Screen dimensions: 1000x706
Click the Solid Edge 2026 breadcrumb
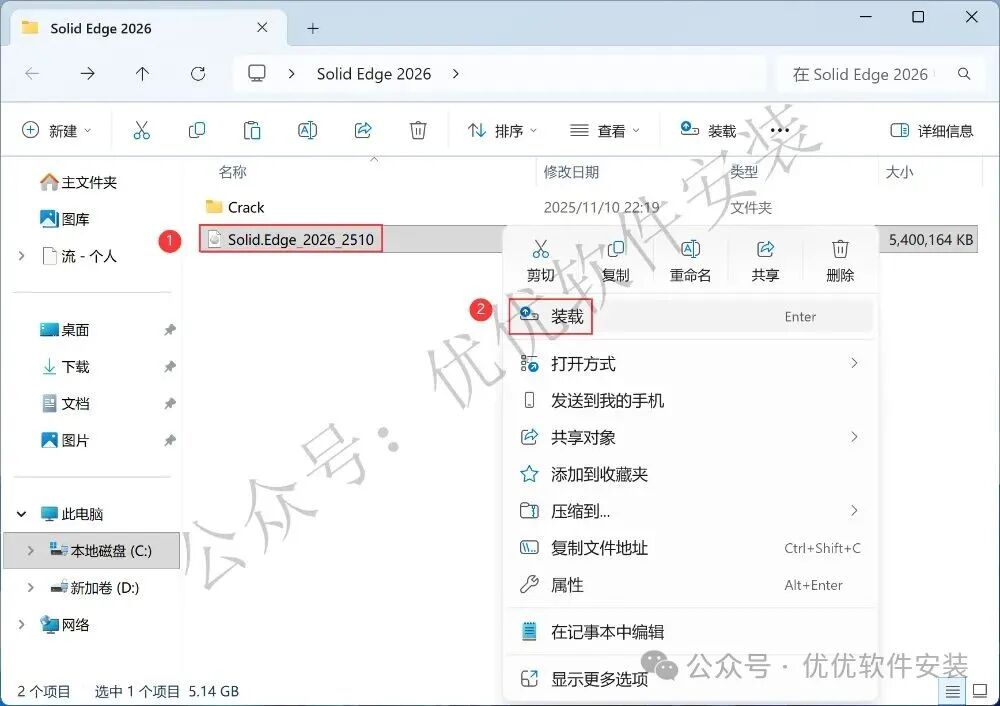[374, 74]
